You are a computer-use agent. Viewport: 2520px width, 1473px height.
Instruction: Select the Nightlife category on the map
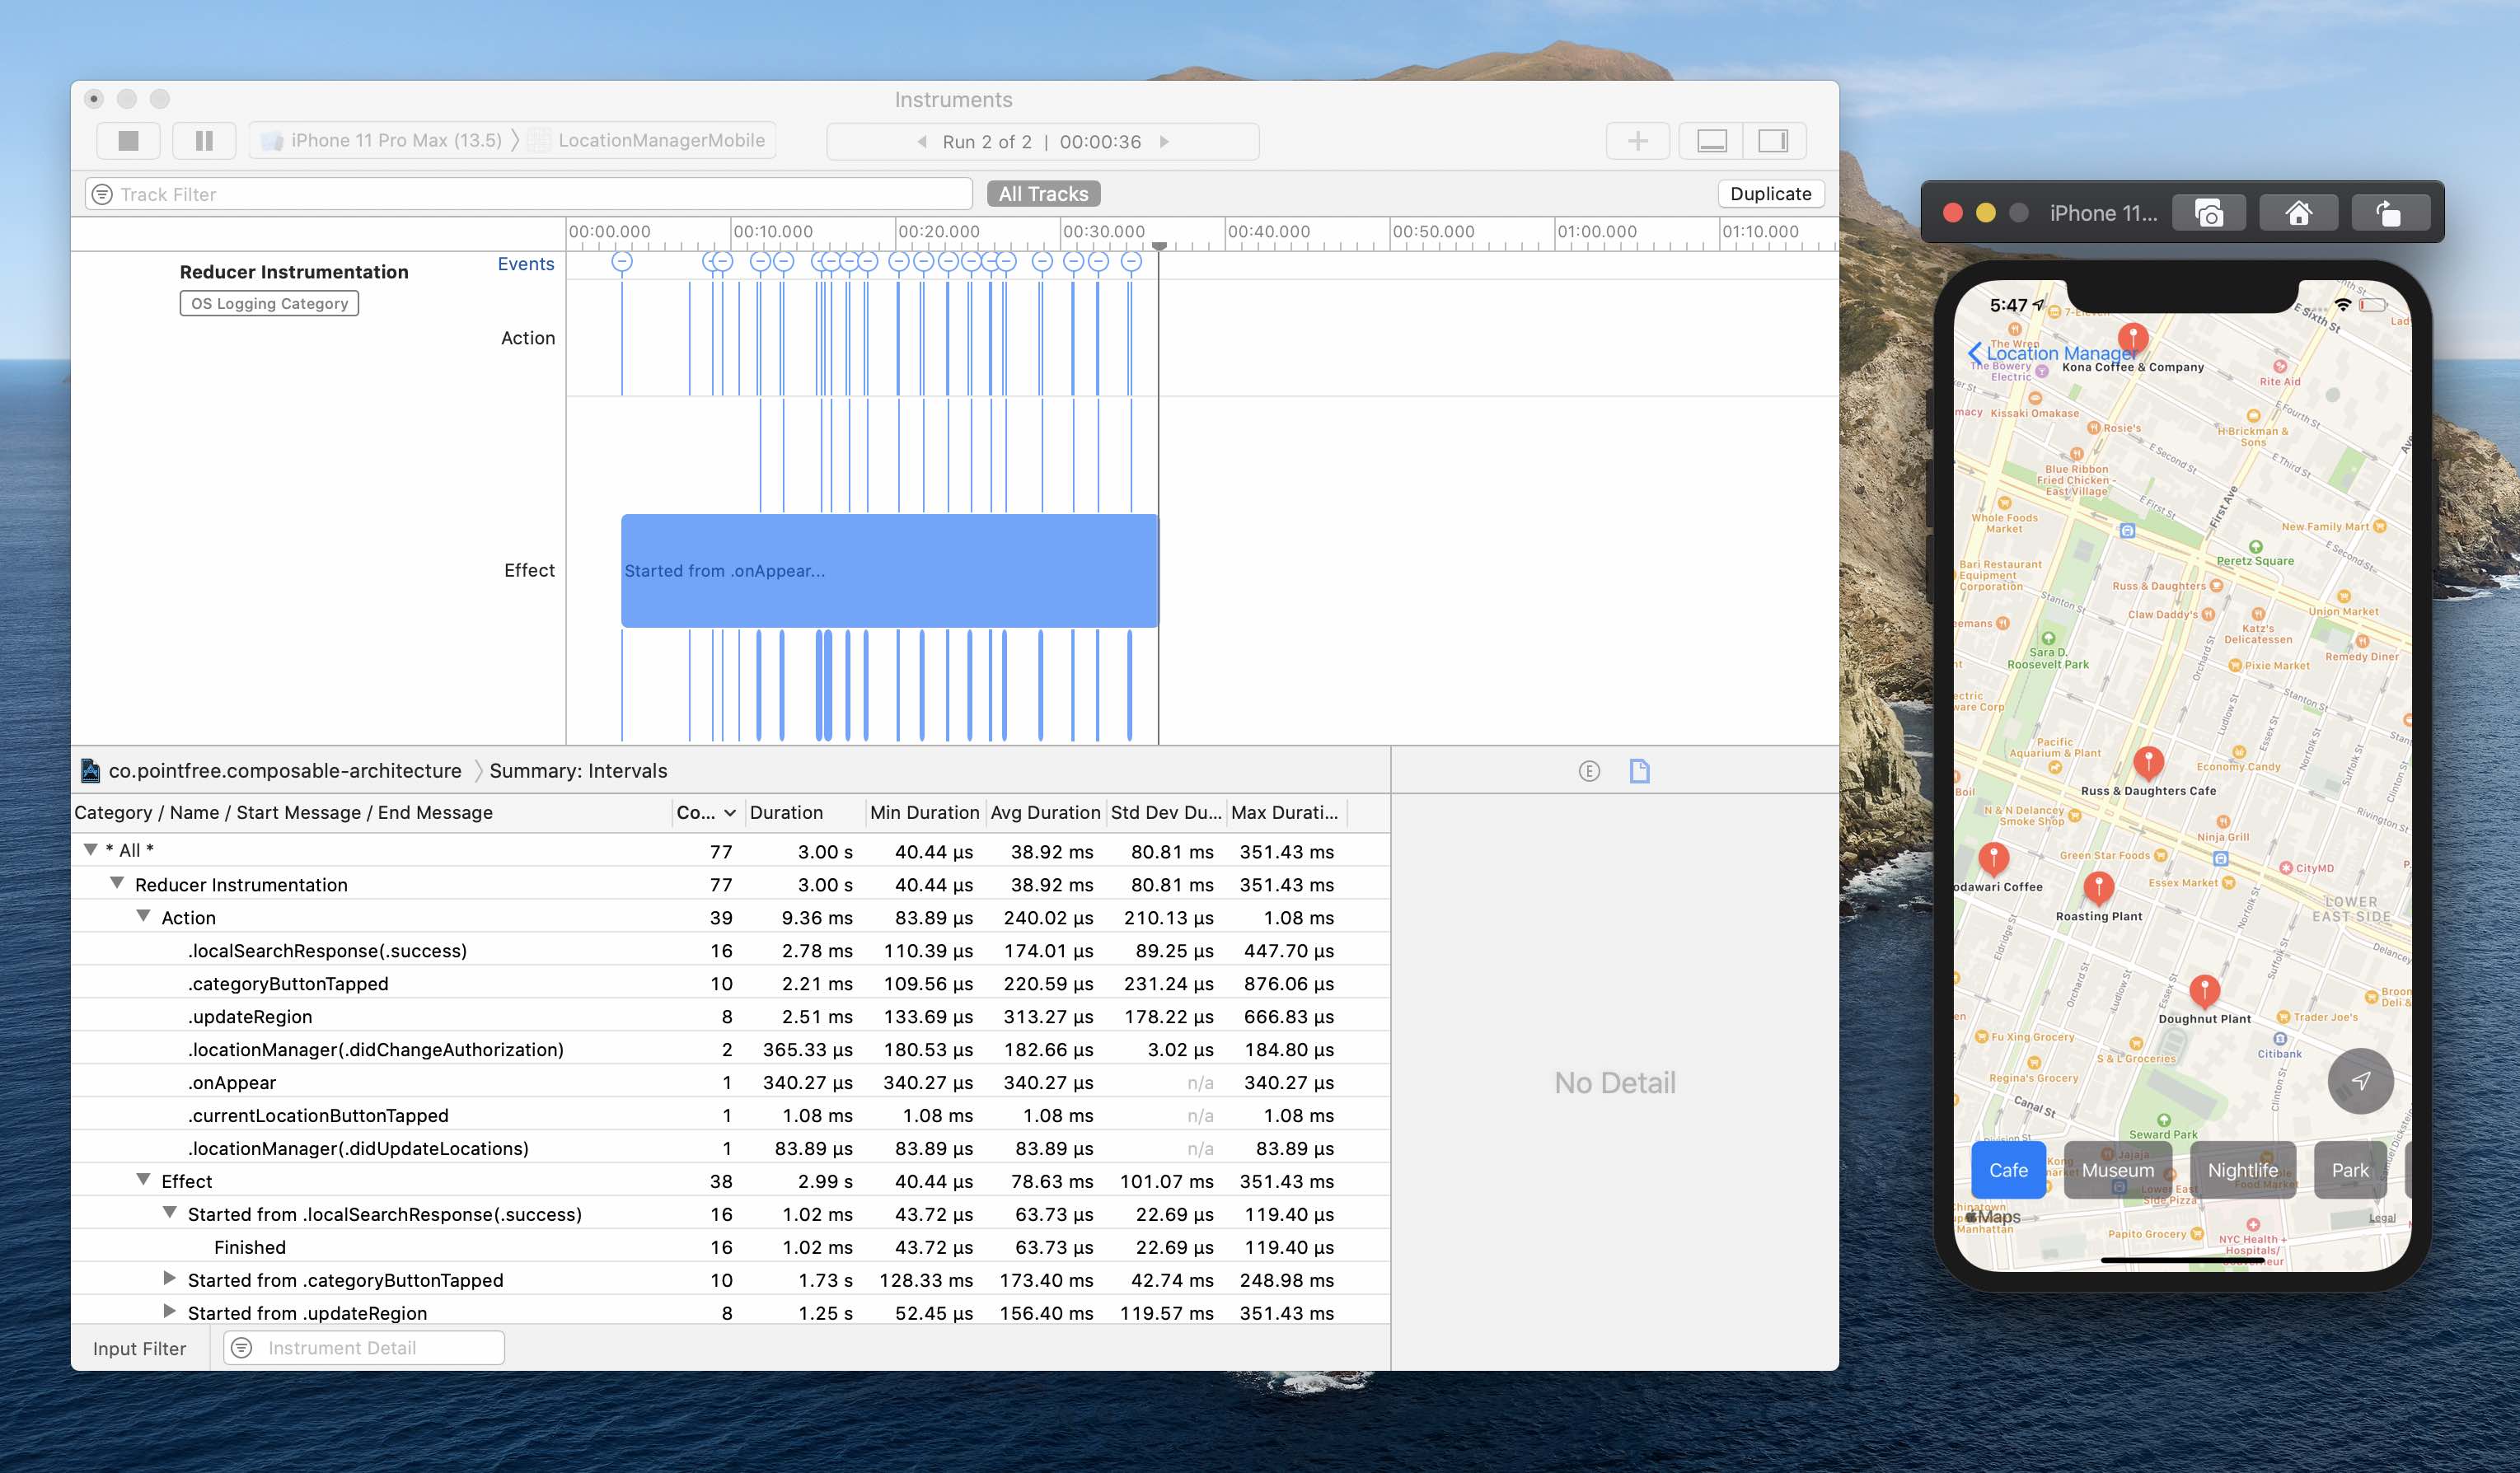2242,1170
